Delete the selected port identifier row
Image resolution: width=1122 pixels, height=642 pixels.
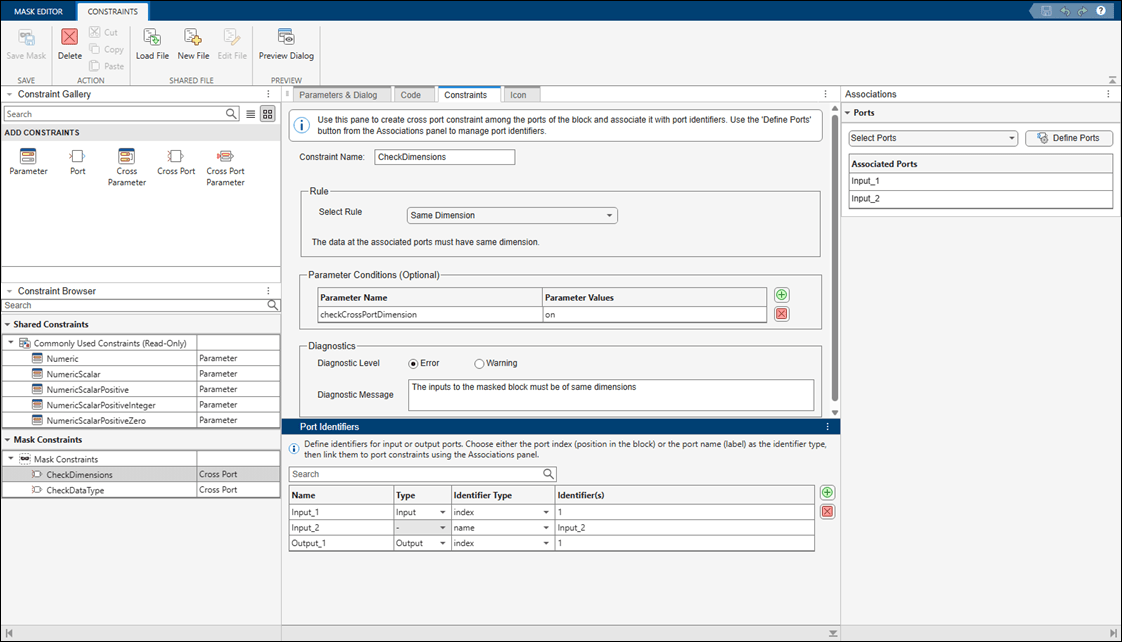click(827, 512)
